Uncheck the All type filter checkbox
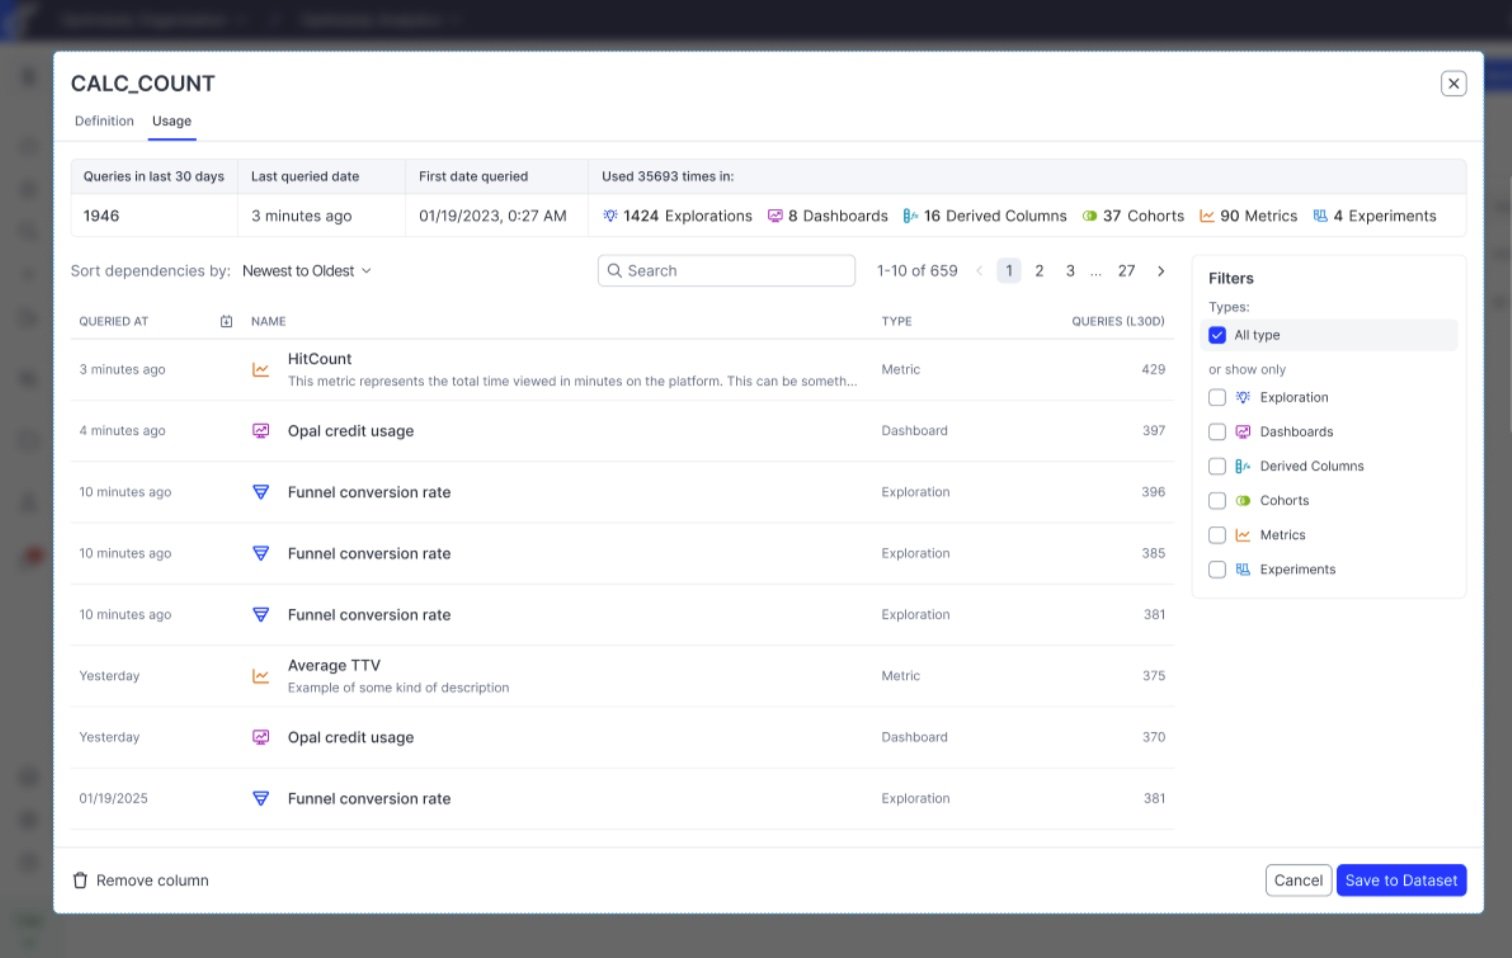Screen dimensions: 1512x958 (x=1217, y=335)
